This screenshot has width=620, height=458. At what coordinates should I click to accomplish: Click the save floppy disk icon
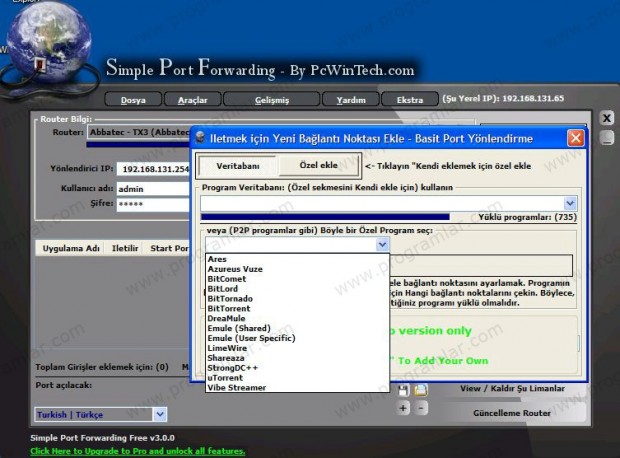[403, 390]
